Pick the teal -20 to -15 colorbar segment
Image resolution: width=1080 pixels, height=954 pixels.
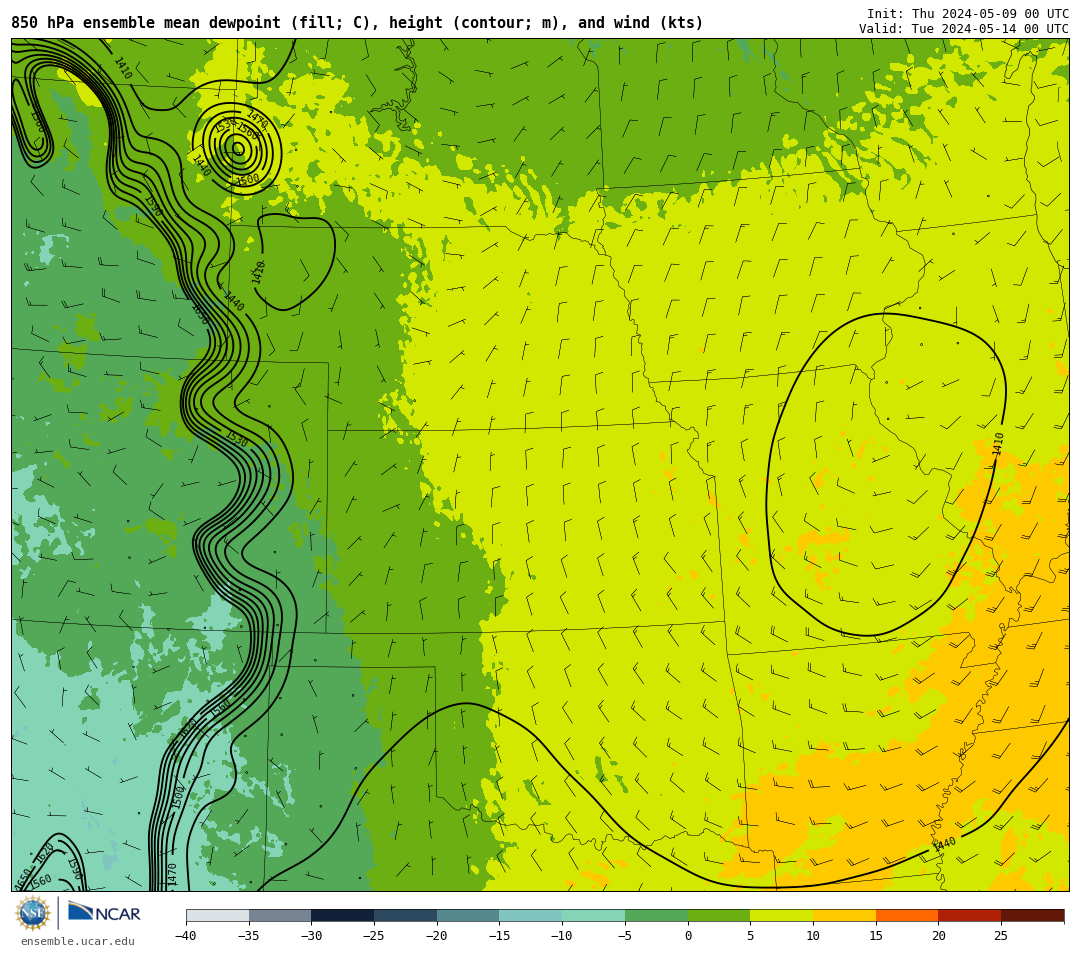(x=468, y=915)
